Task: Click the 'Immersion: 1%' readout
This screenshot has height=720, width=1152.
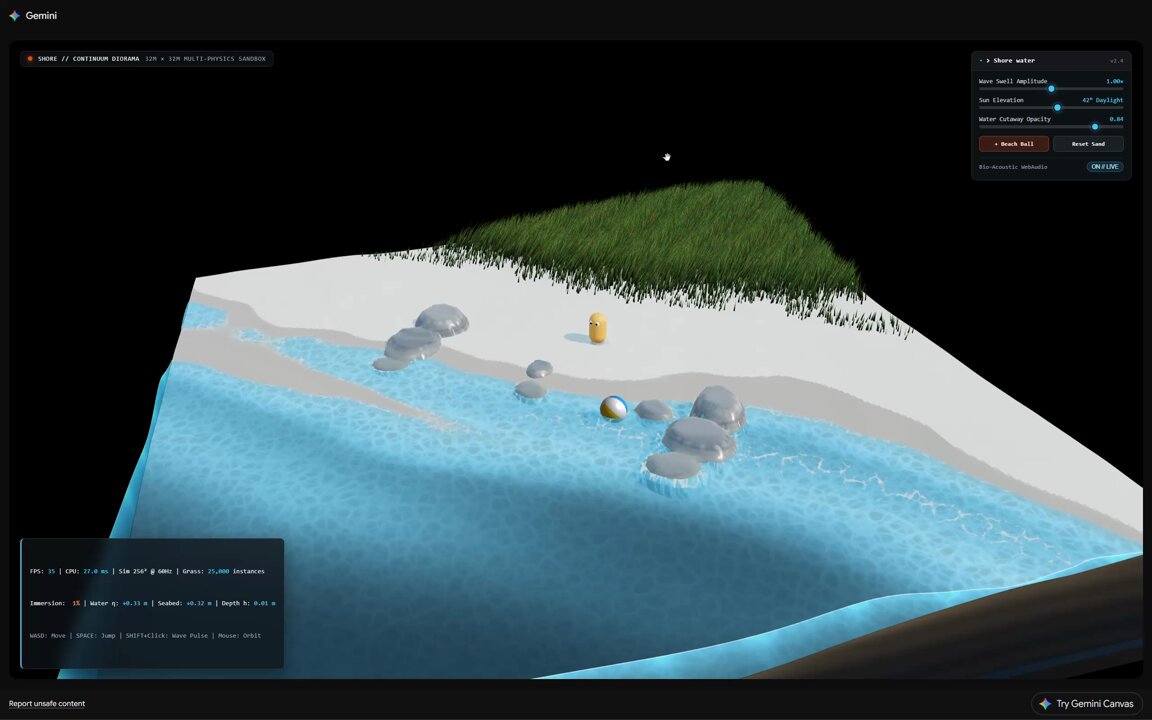Action: coord(55,604)
